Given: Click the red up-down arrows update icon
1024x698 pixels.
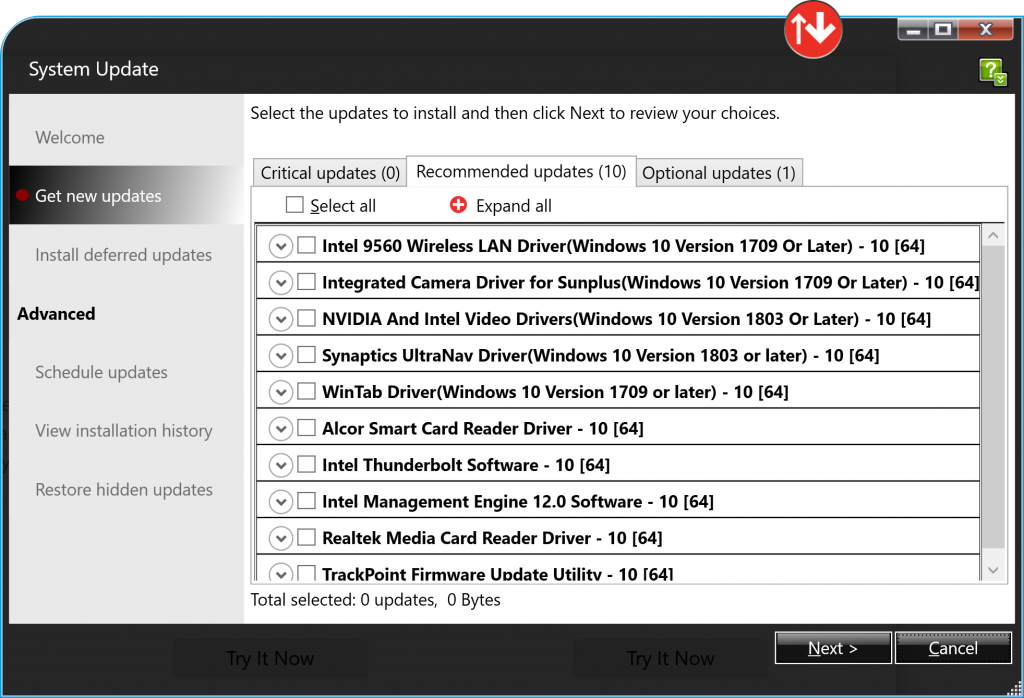Looking at the screenshot, I should pos(813,29).
